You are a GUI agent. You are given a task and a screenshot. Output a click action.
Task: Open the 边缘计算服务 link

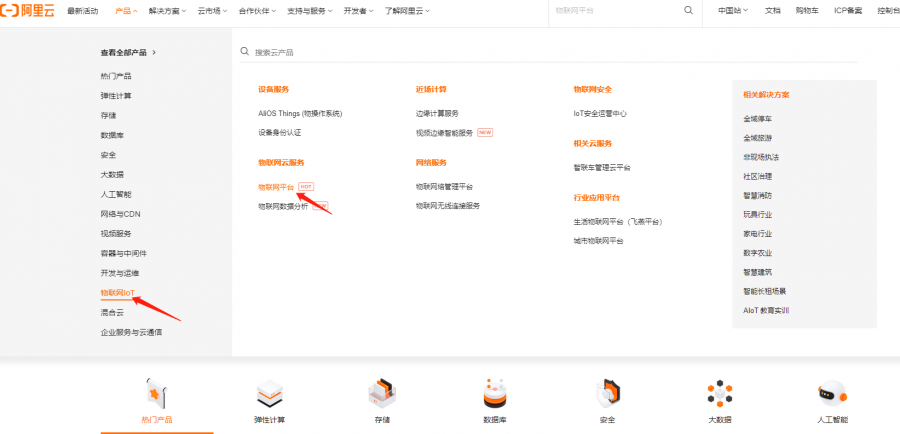click(437, 114)
